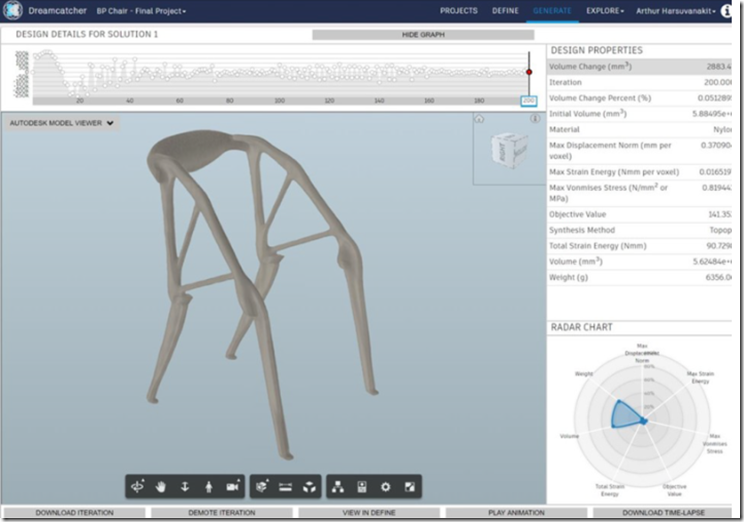Activate the First Person walk tool
Image resolution: width=744 pixels, height=522 pixels.
pos(208,487)
